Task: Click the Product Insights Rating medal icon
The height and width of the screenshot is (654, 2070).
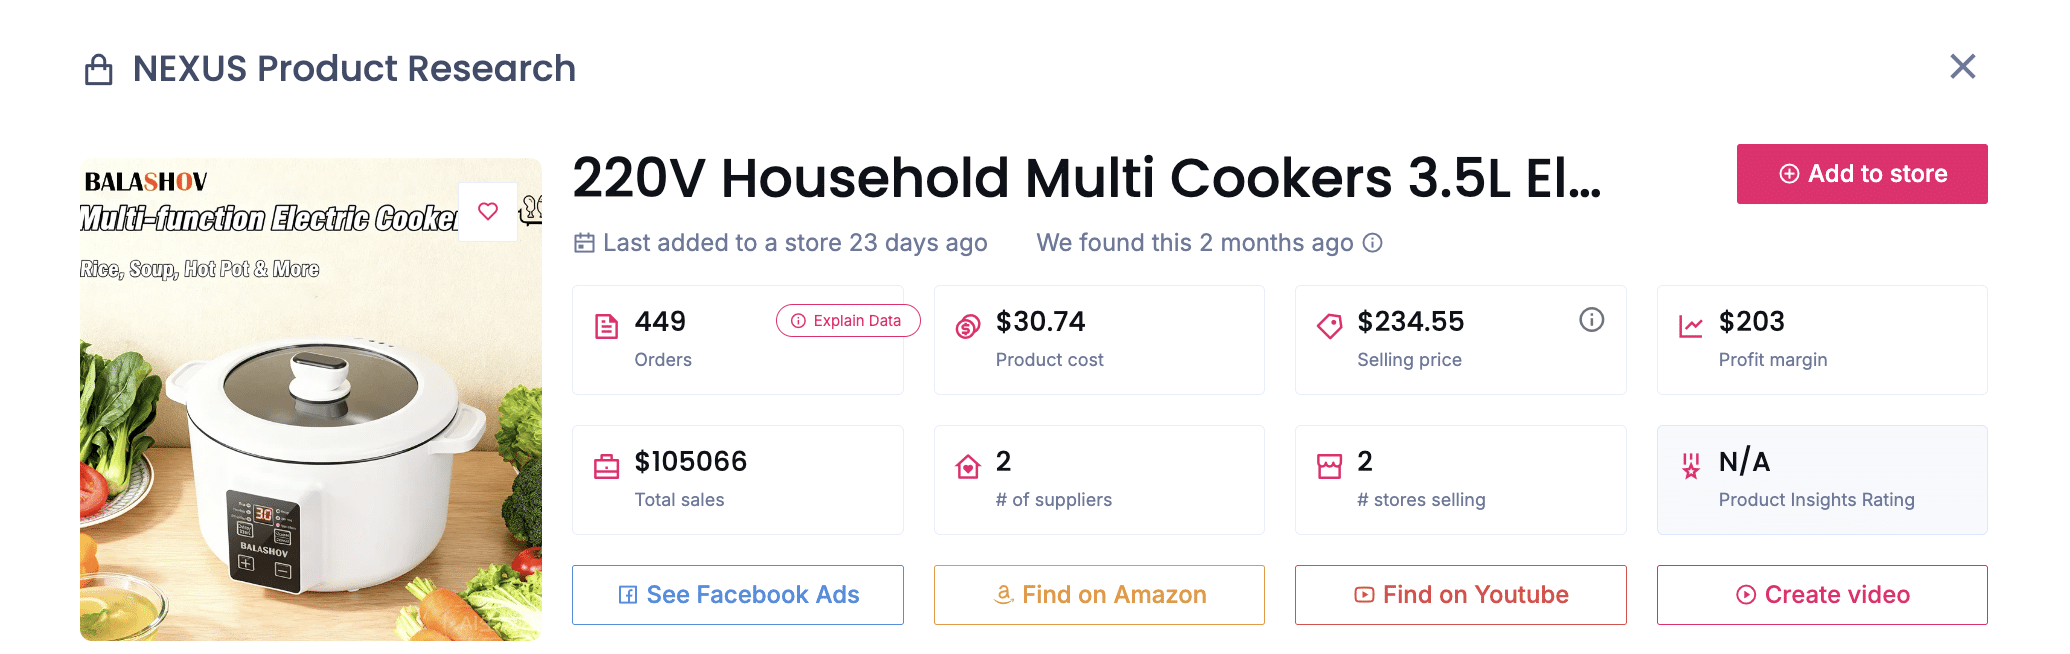Action: [x=1691, y=466]
